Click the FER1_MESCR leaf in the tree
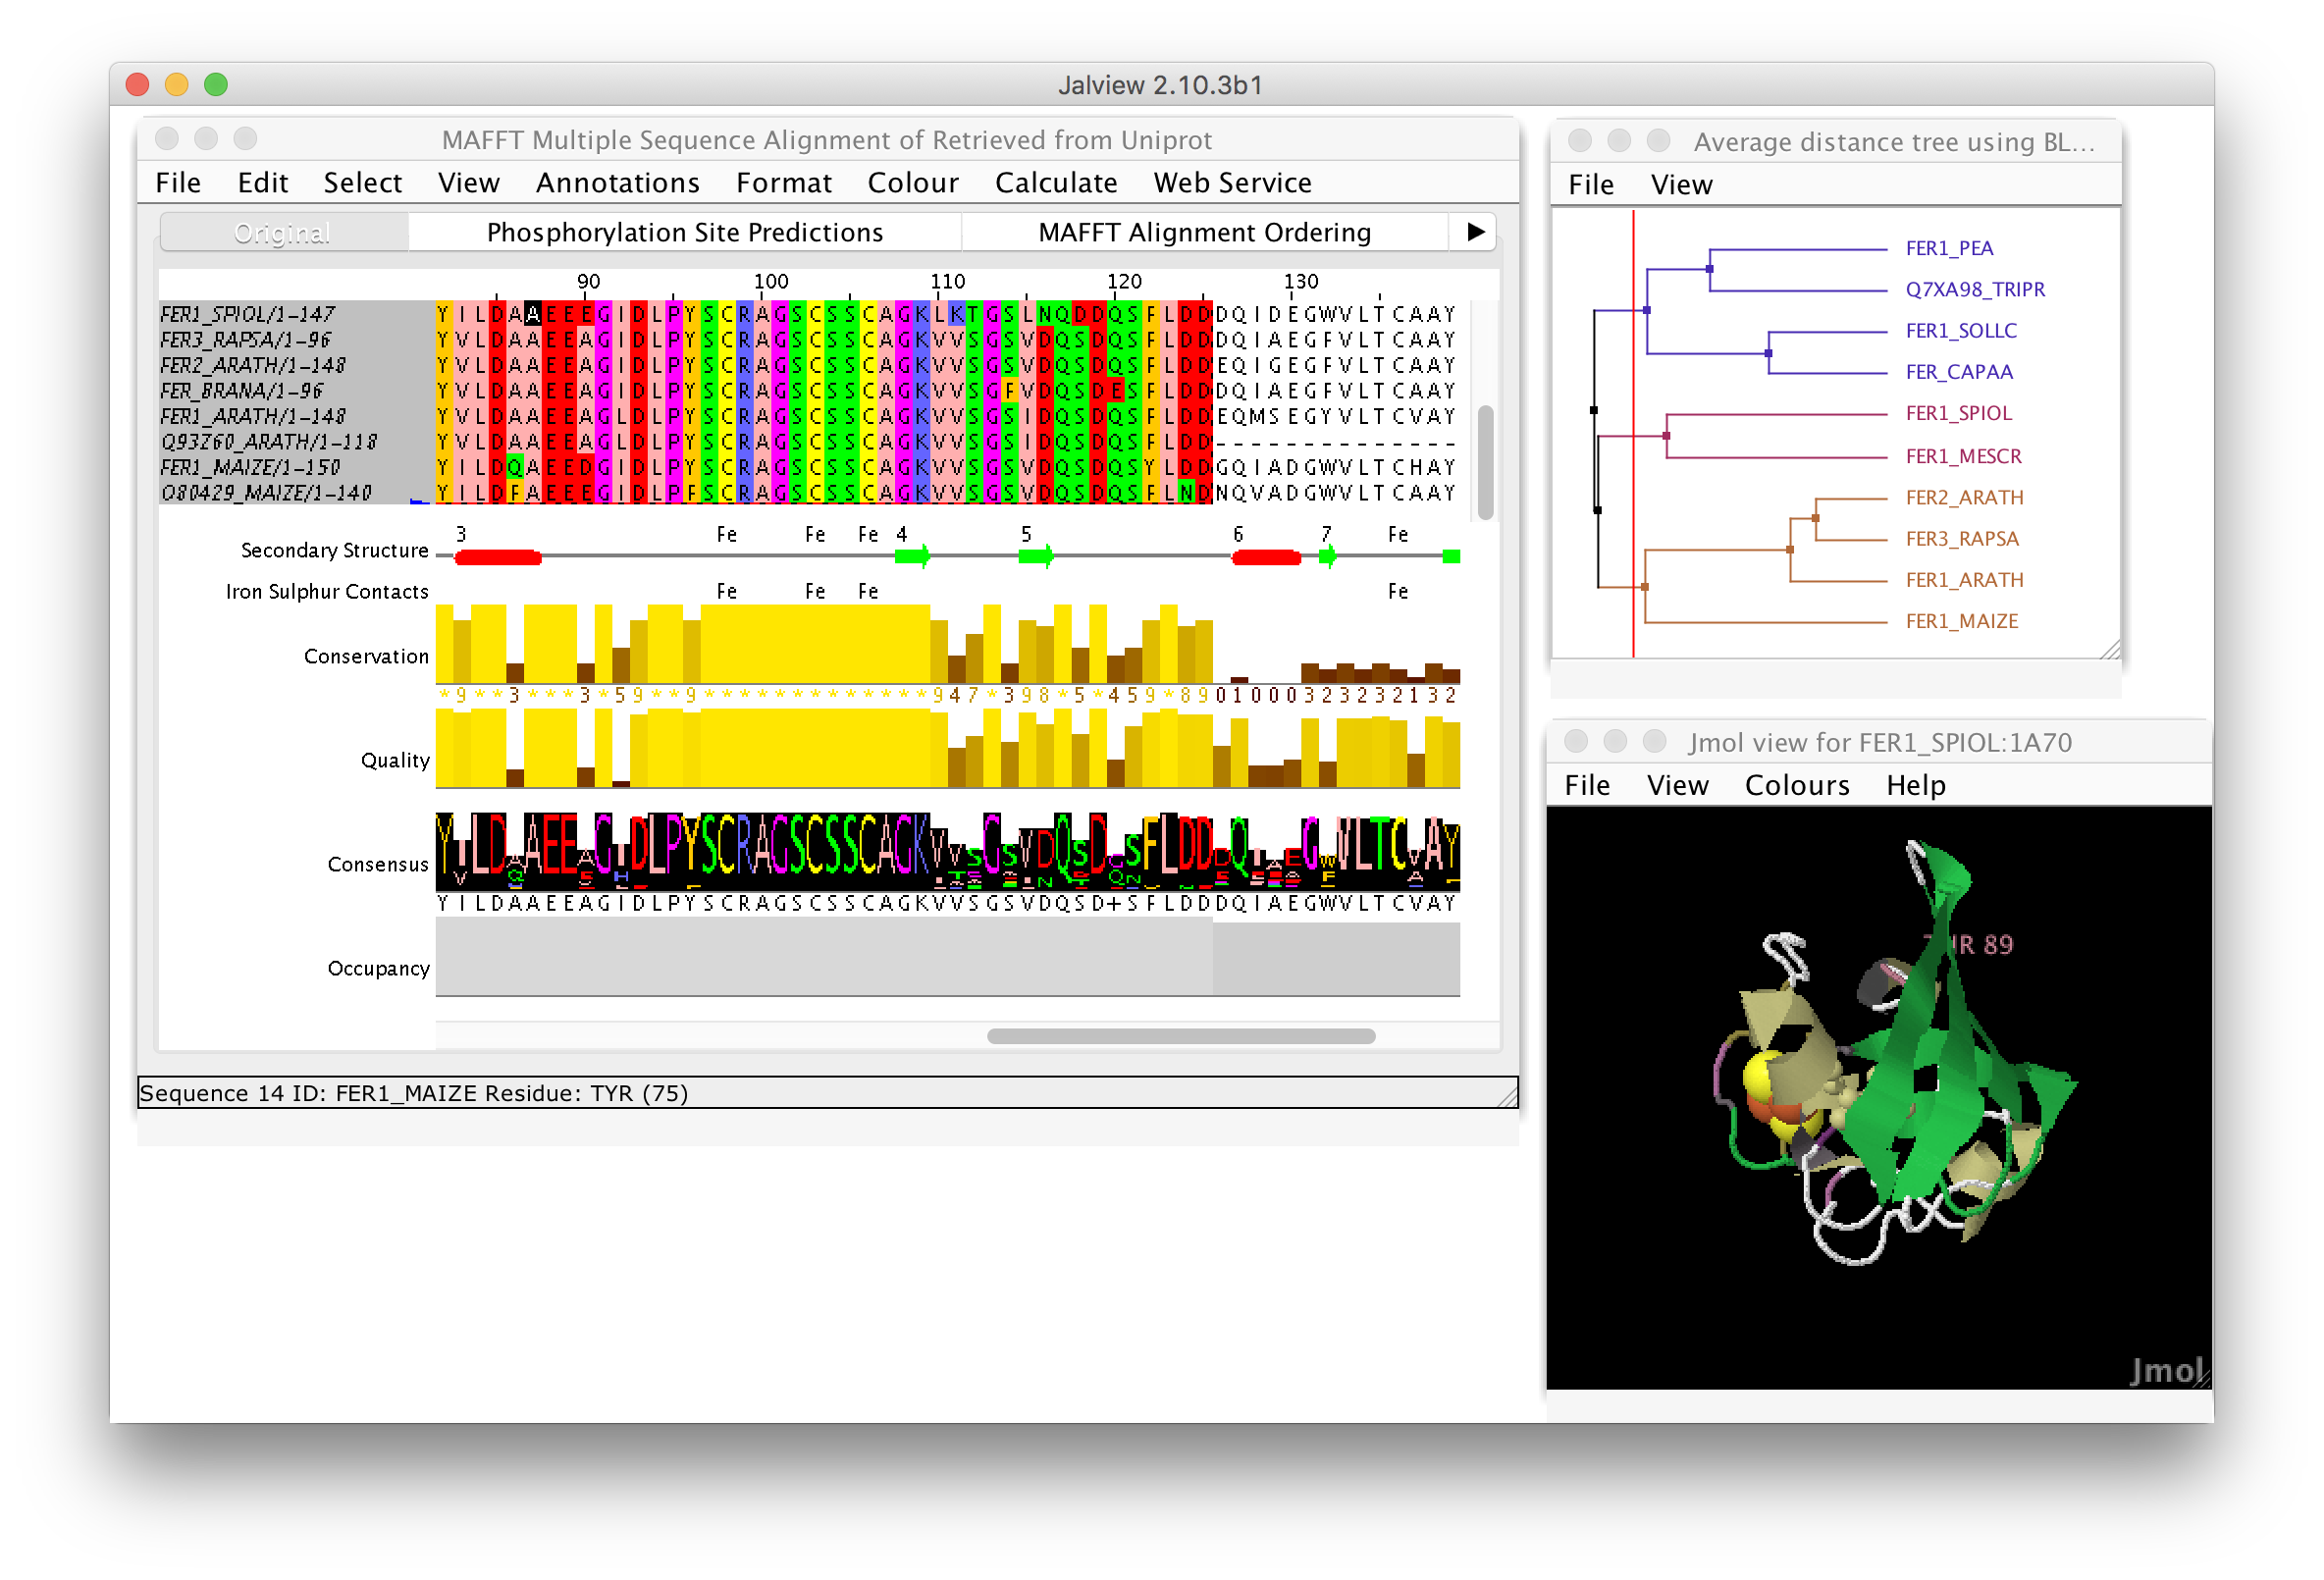 [x=1963, y=456]
